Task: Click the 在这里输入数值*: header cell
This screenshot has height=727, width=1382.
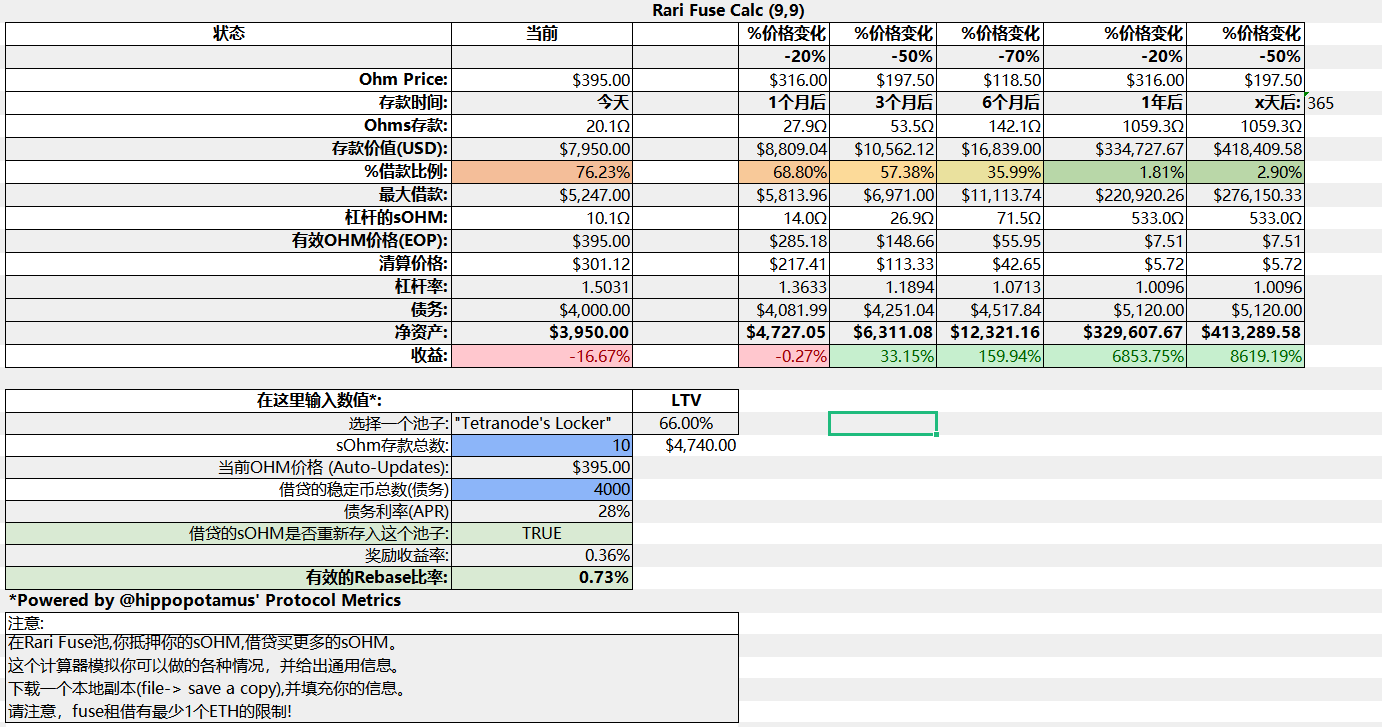Action: tap(319, 401)
